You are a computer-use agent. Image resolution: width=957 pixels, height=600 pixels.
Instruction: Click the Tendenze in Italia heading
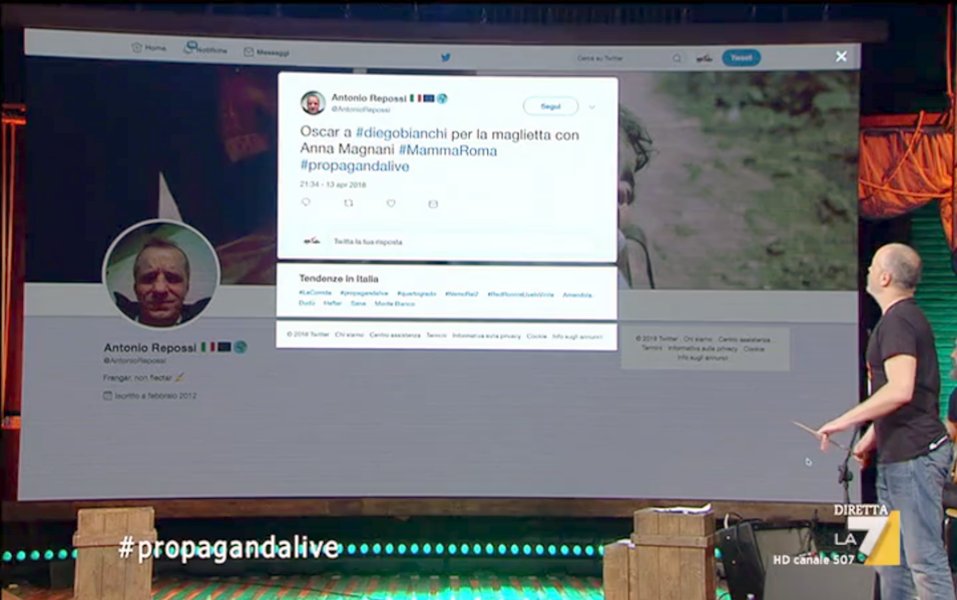(339, 278)
